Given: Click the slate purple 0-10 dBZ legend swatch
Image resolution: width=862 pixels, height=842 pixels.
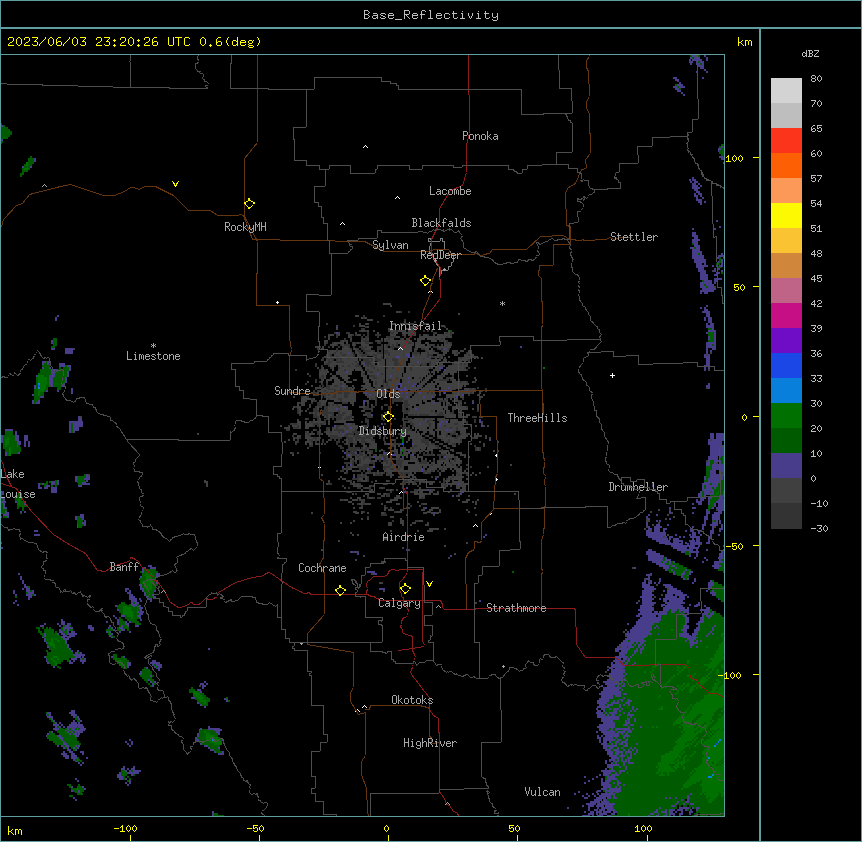Looking at the screenshot, I should tap(786, 466).
